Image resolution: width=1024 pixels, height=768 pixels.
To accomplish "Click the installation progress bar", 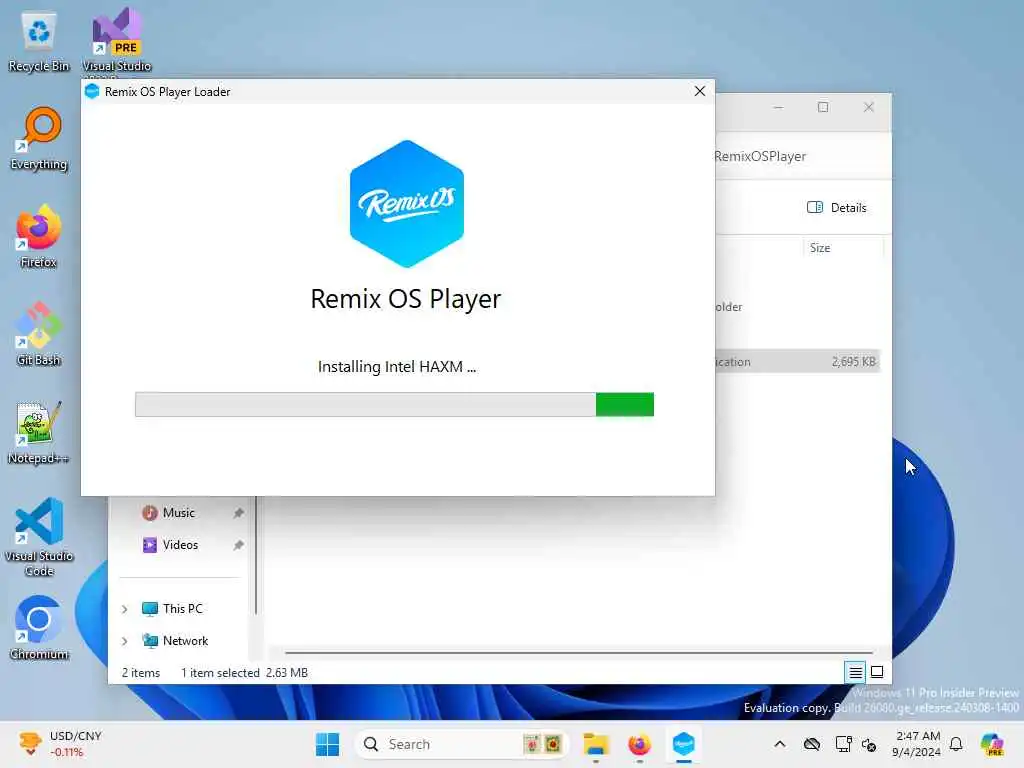I will pos(394,404).
